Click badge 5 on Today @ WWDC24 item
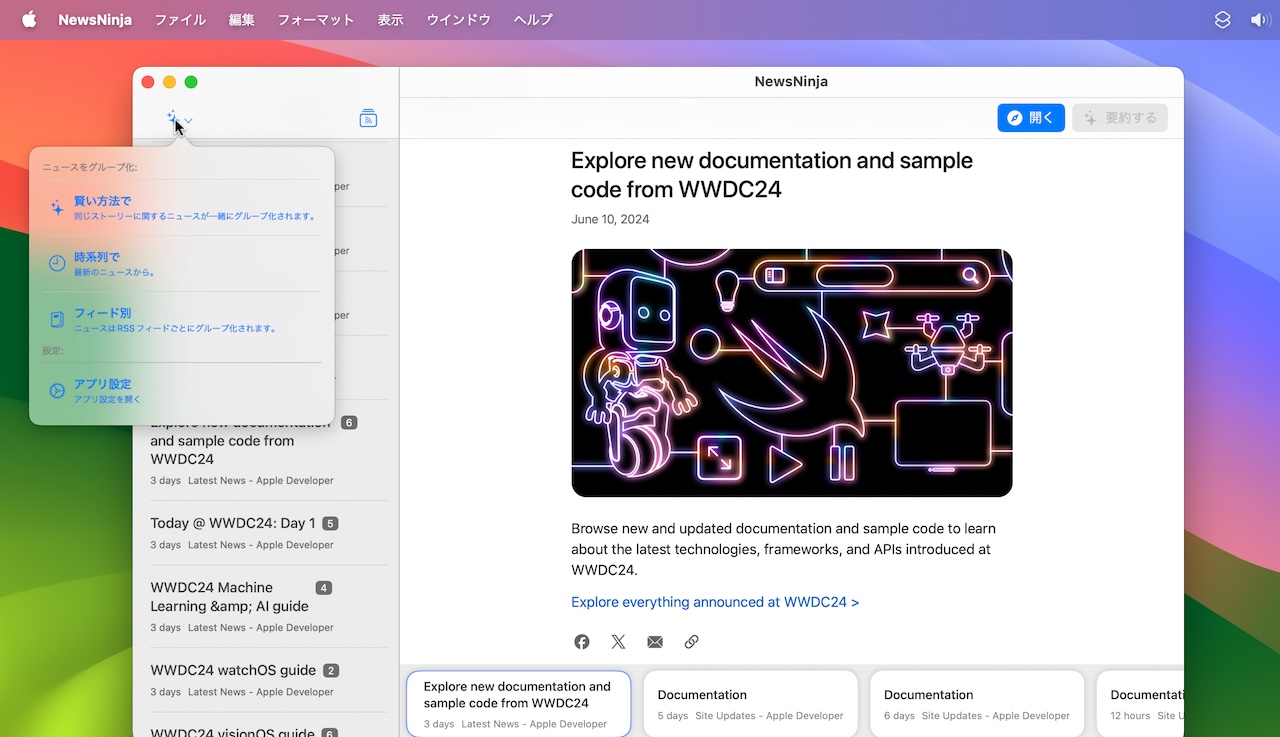1280x737 pixels. (330, 523)
